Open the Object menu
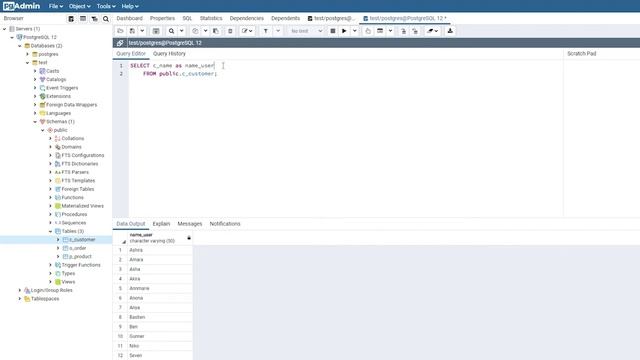Screen dimensions: 640x360 pos(80,6)
